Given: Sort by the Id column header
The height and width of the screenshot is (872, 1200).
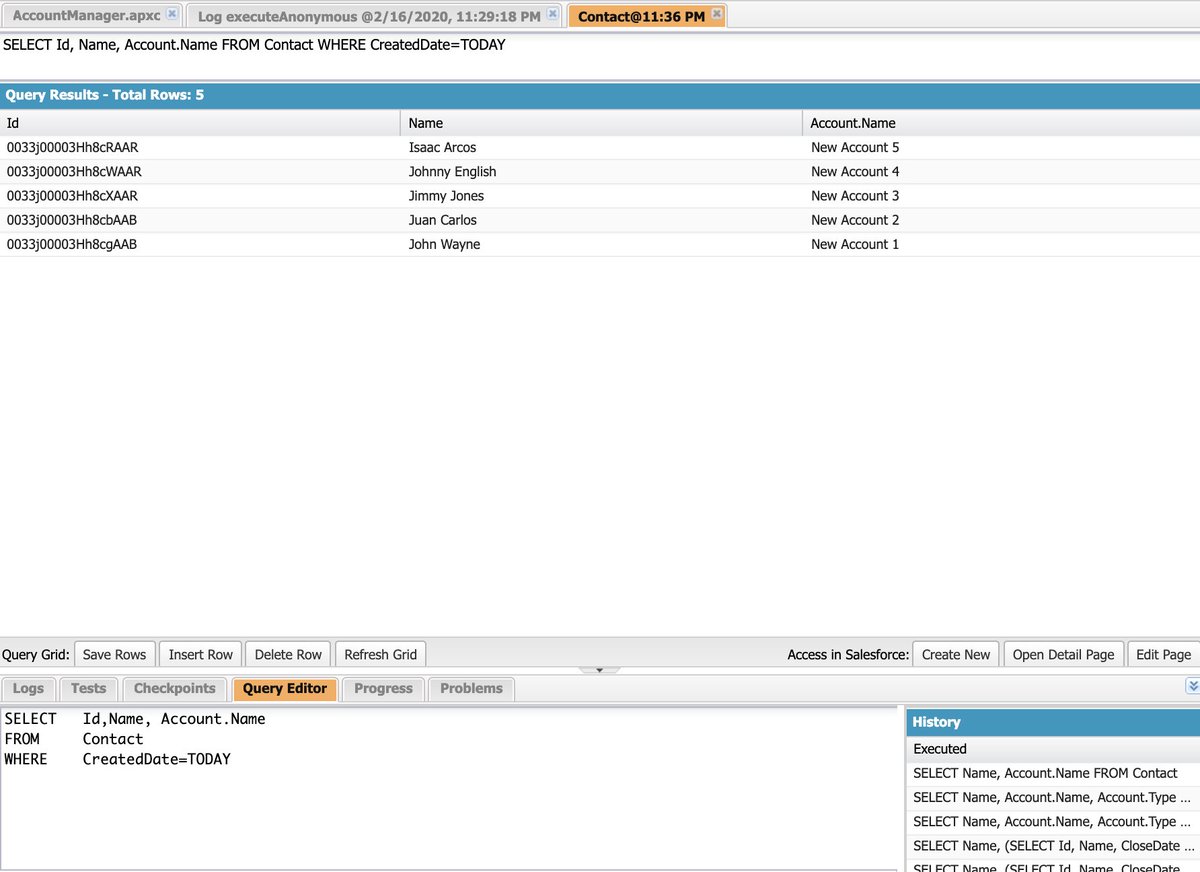Looking at the screenshot, I should 200,123.
